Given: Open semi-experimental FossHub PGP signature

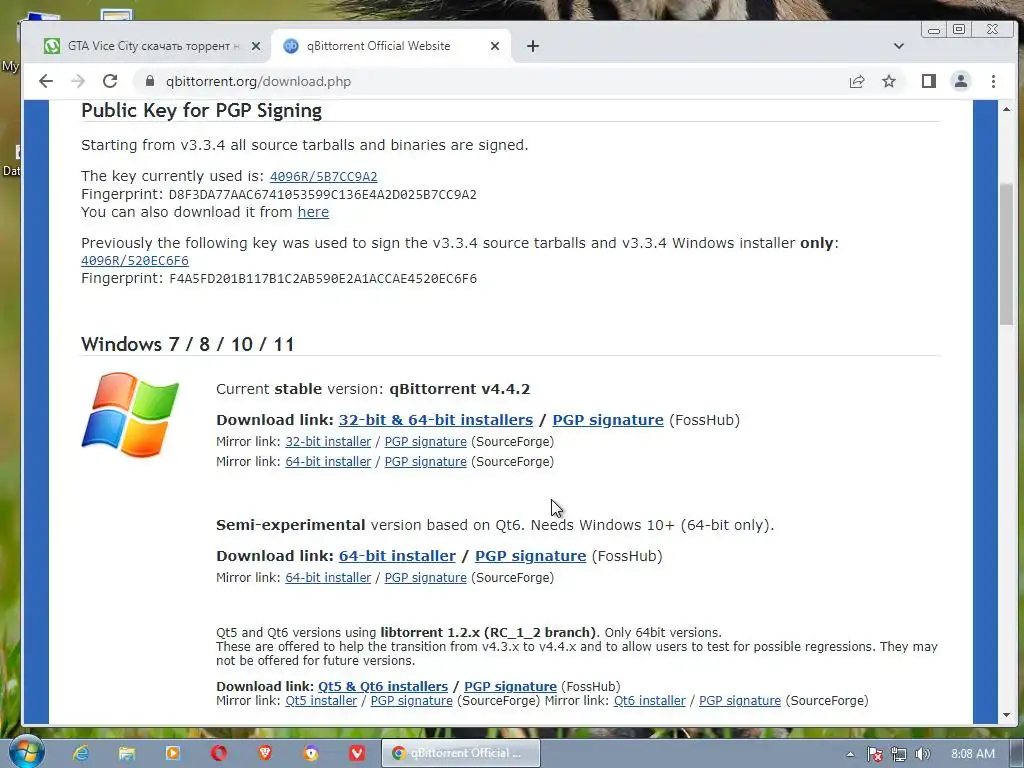Looking at the screenshot, I should pos(530,556).
